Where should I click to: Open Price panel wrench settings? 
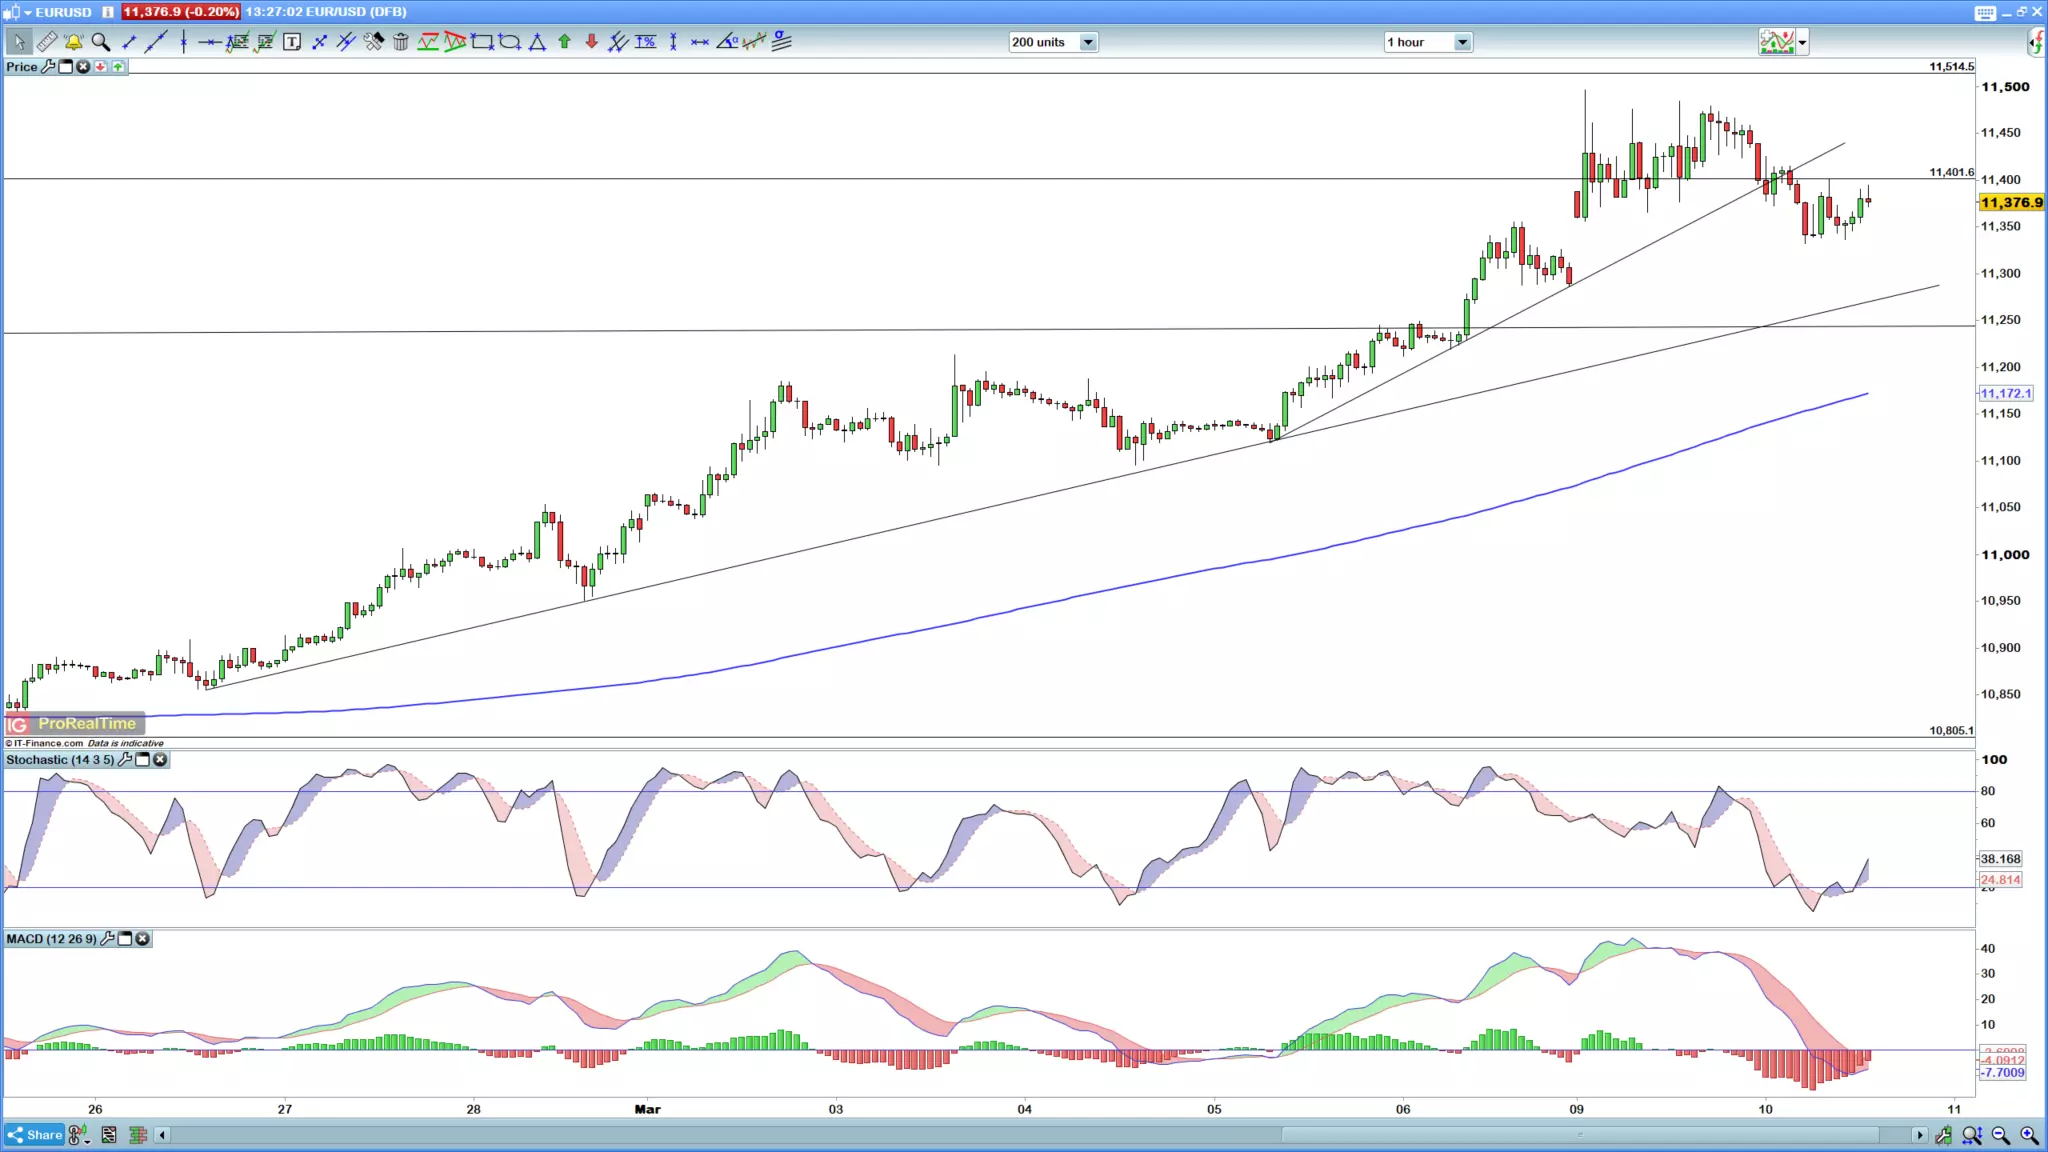point(48,67)
